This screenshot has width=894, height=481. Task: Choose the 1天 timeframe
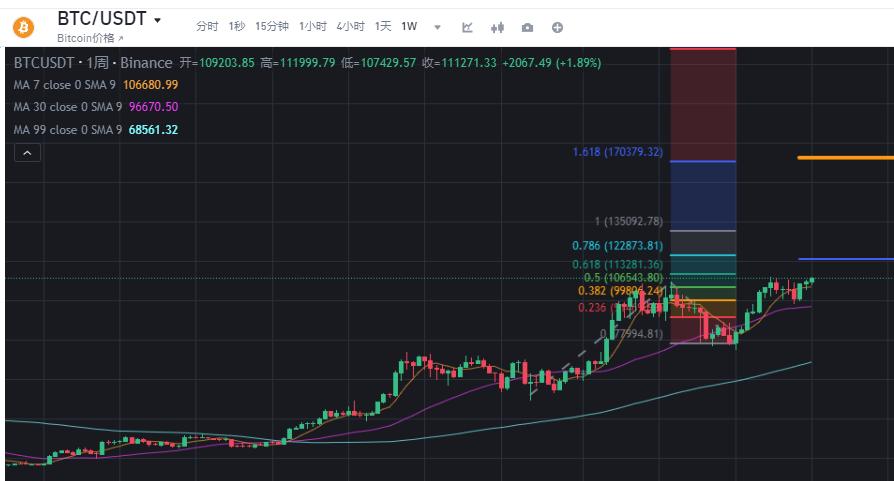tap(383, 26)
